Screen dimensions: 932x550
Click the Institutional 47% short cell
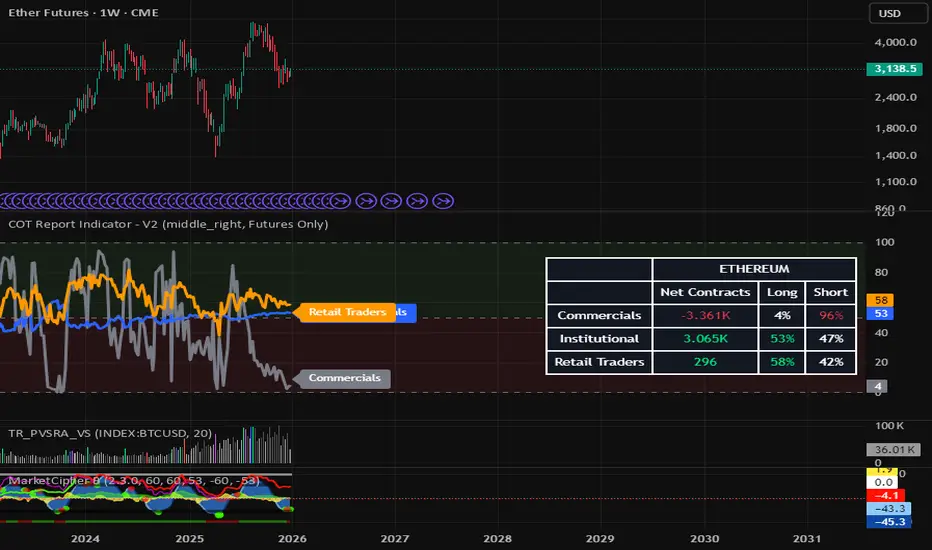coord(830,339)
